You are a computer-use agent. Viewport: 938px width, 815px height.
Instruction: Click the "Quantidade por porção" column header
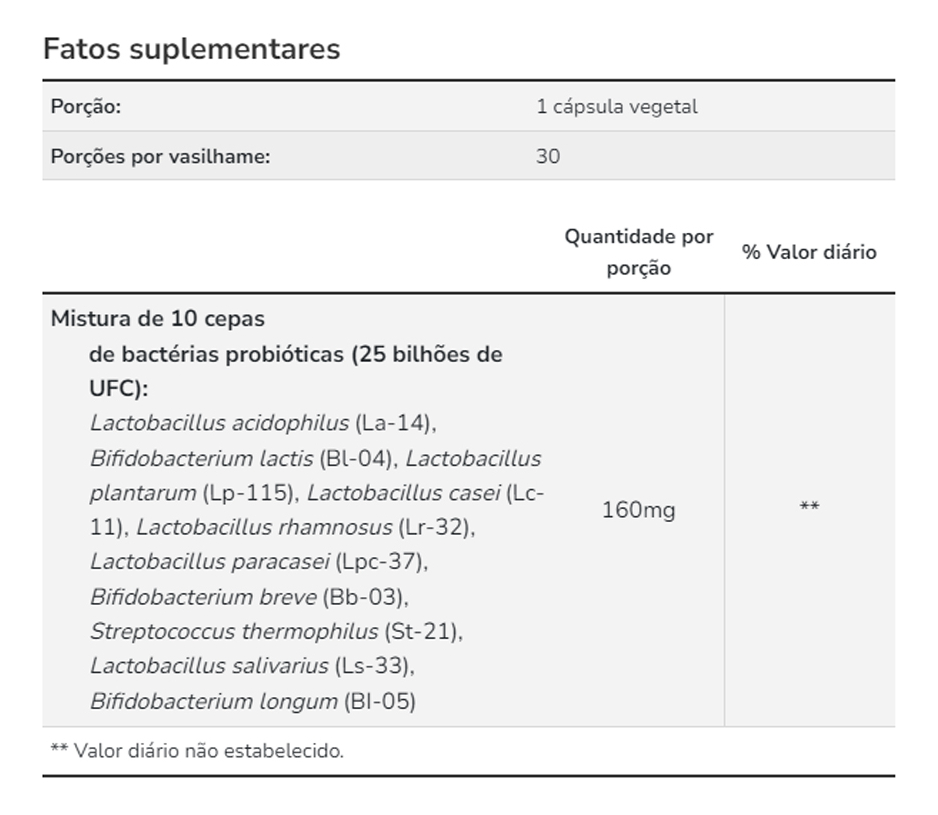tap(639, 252)
